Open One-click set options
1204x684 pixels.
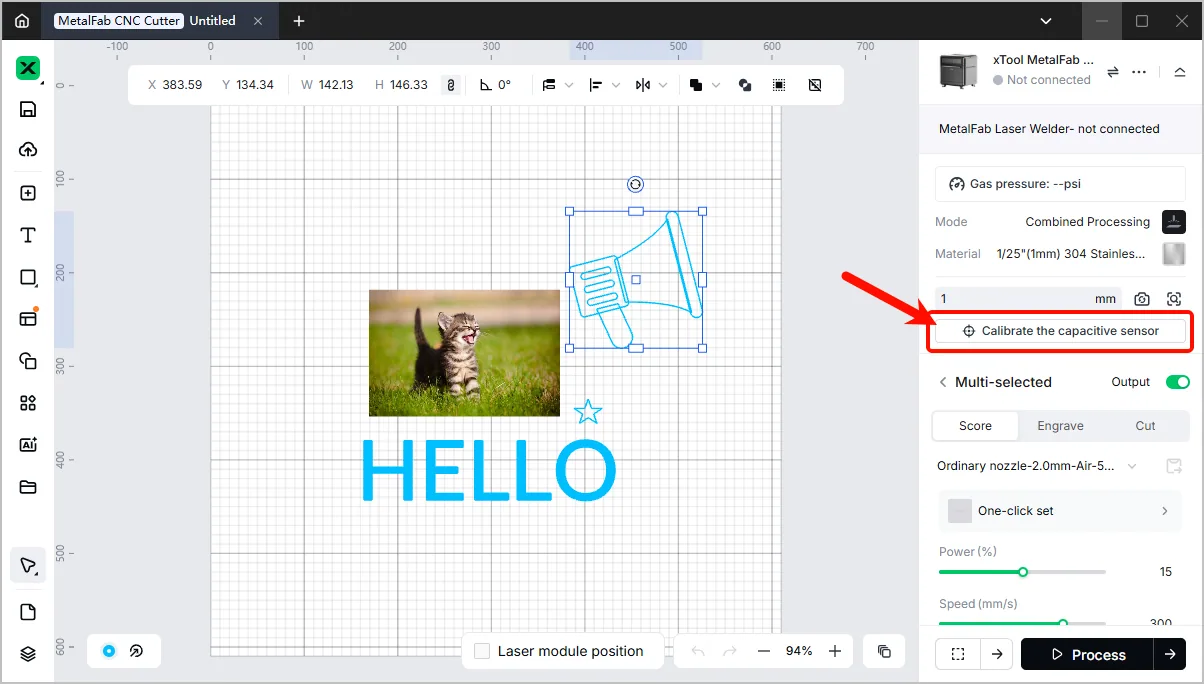tap(1060, 511)
